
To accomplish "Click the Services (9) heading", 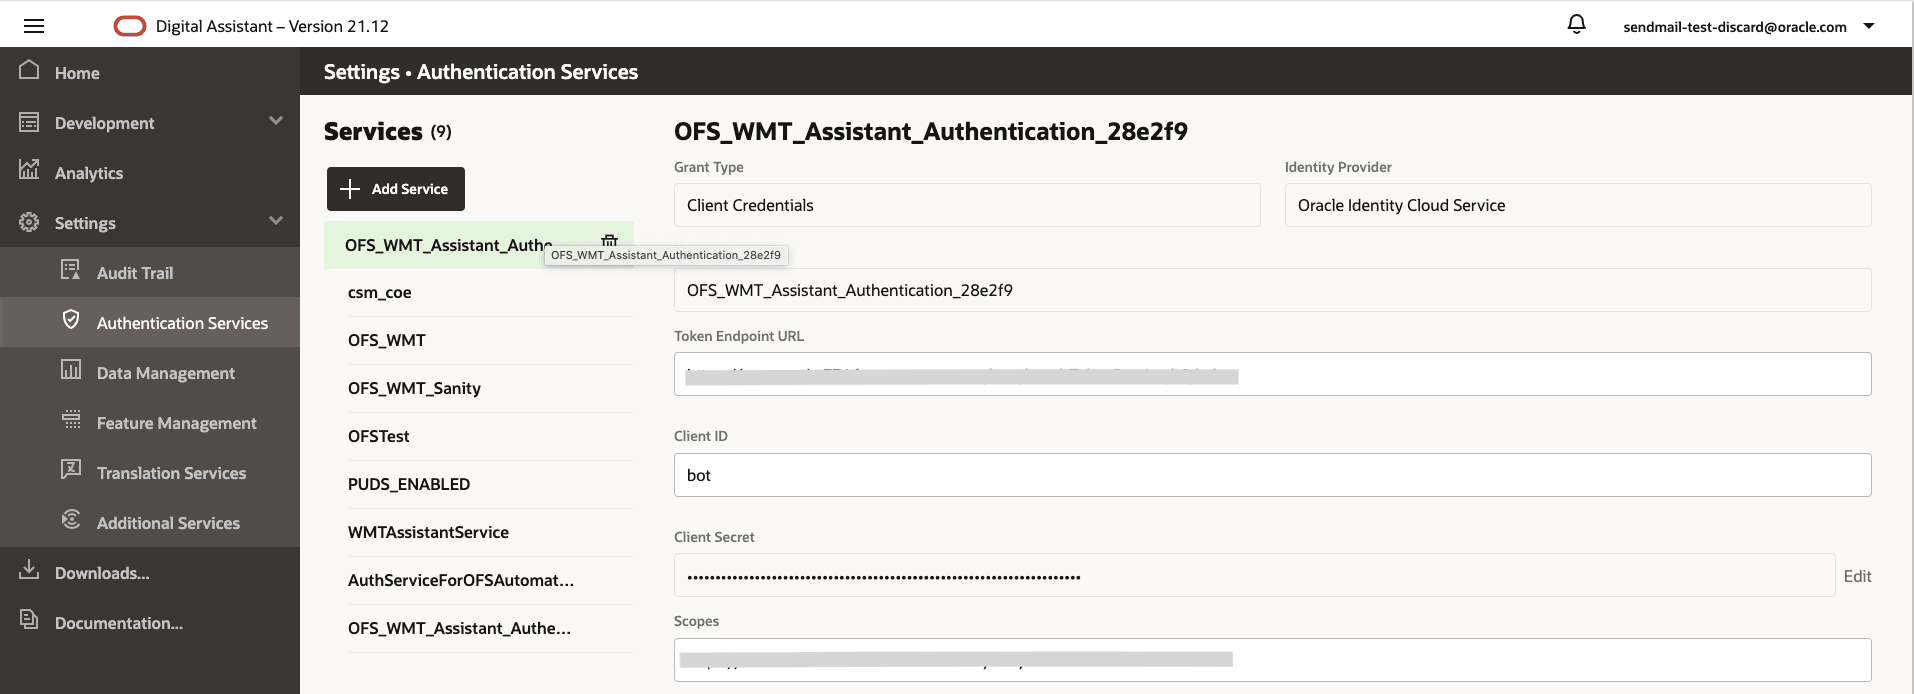I will (x=388, y=131).
